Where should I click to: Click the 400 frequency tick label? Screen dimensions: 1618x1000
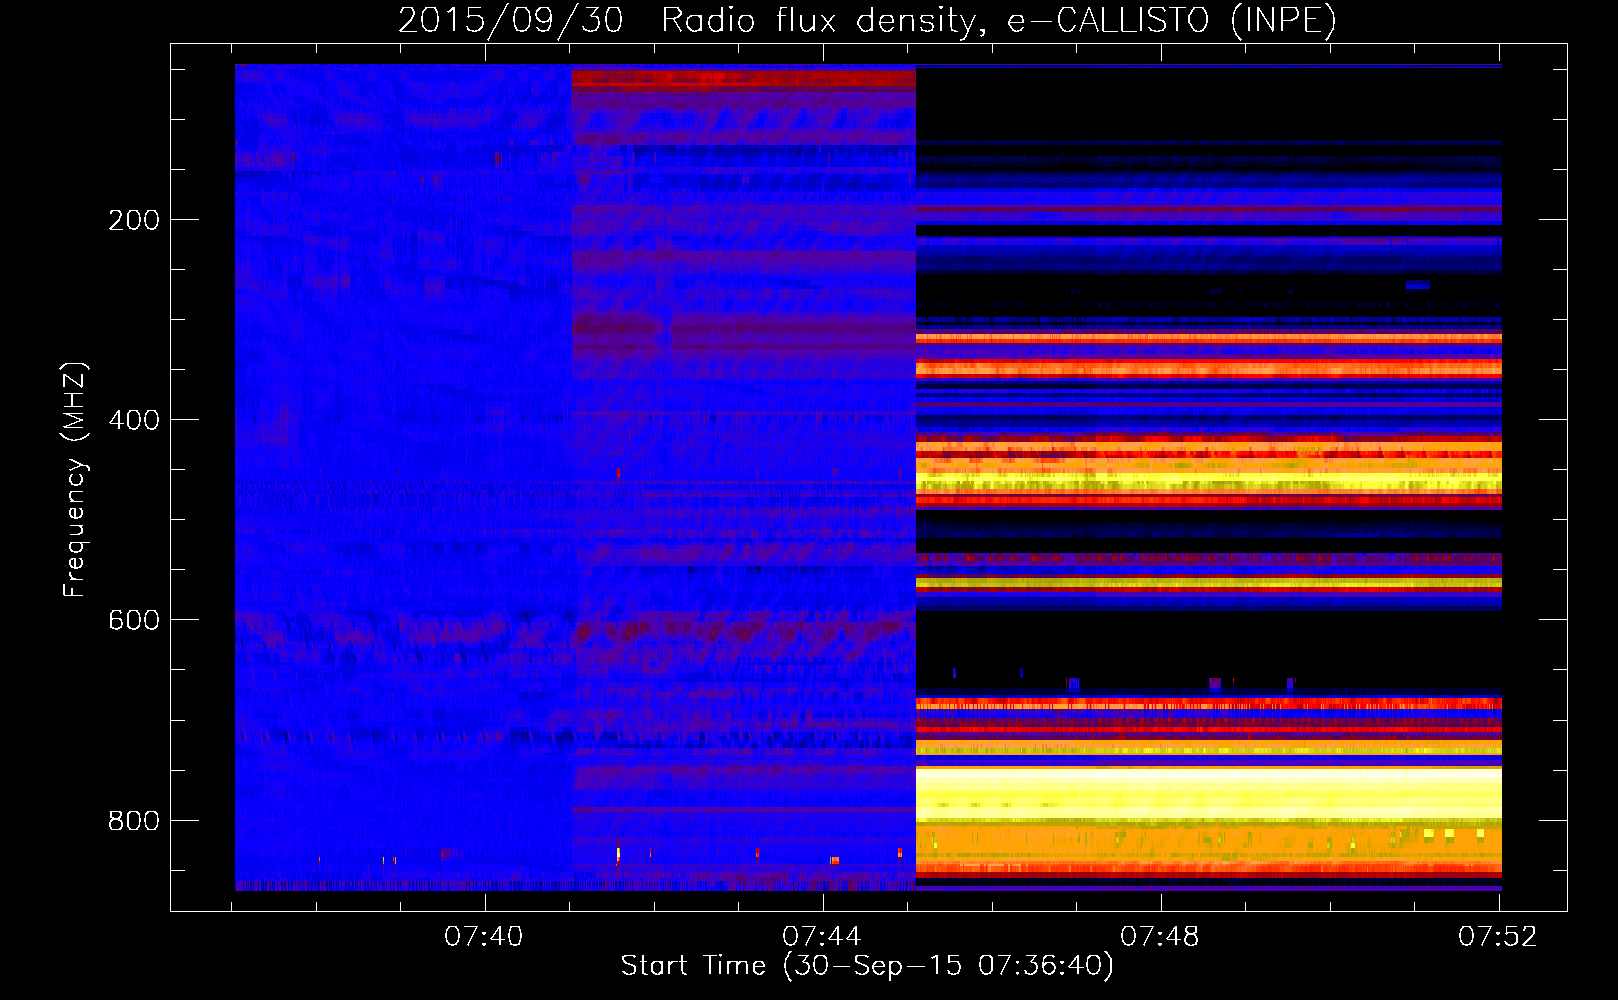point(134,420)
